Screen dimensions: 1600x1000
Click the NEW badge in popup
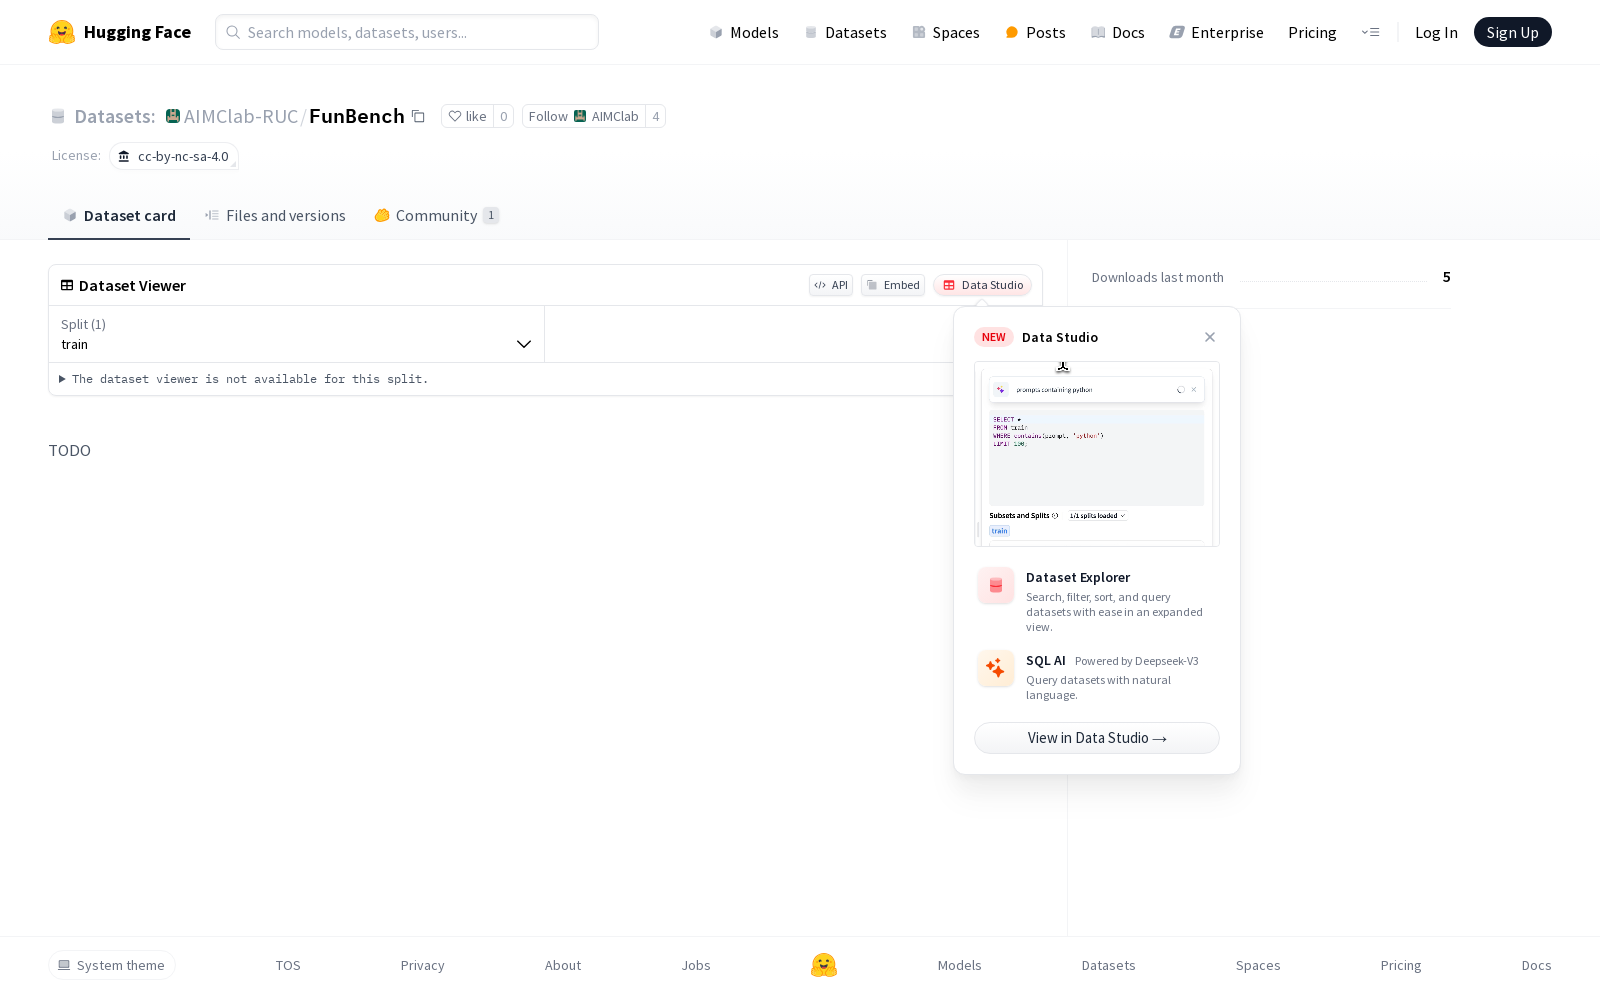[994, 337]
